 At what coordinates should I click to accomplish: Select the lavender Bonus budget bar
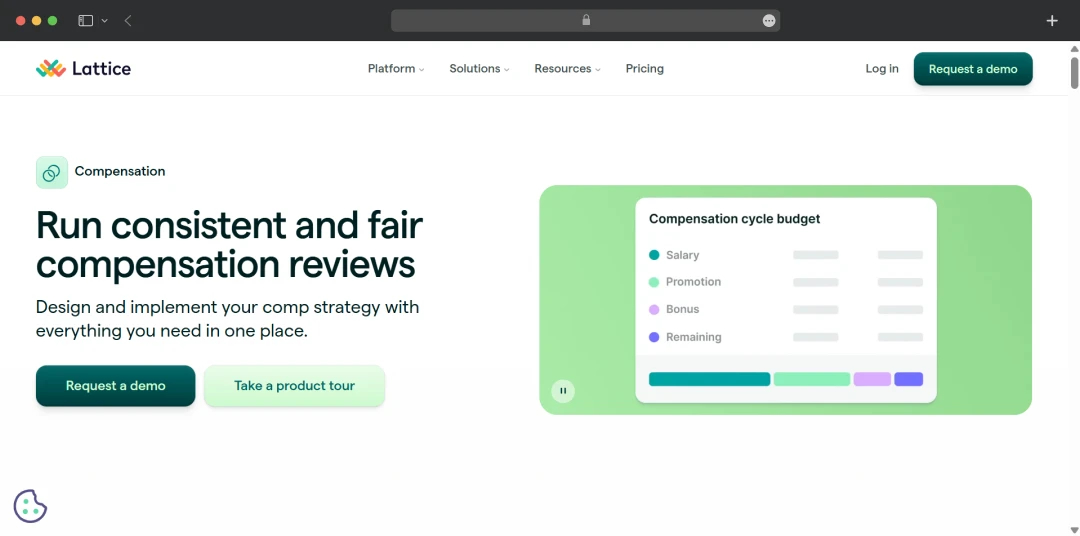pyautogui.click(x=872, y=379)
